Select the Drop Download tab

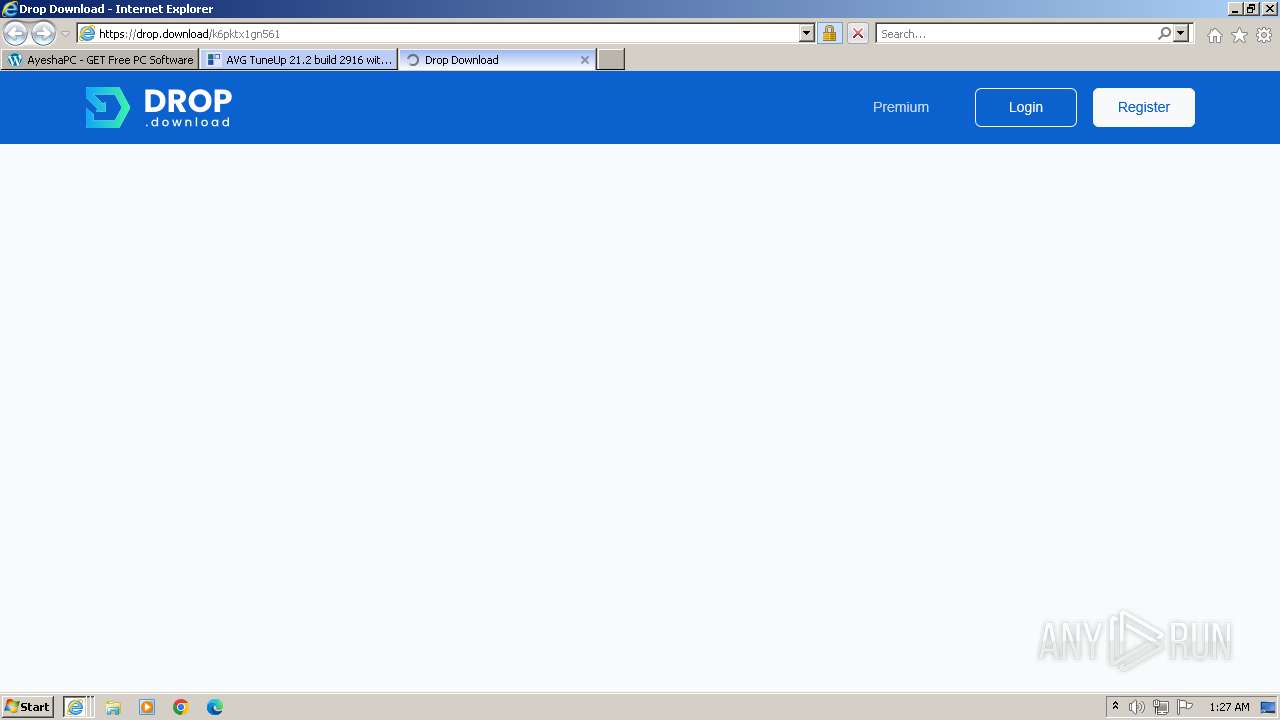pos(497,60)
